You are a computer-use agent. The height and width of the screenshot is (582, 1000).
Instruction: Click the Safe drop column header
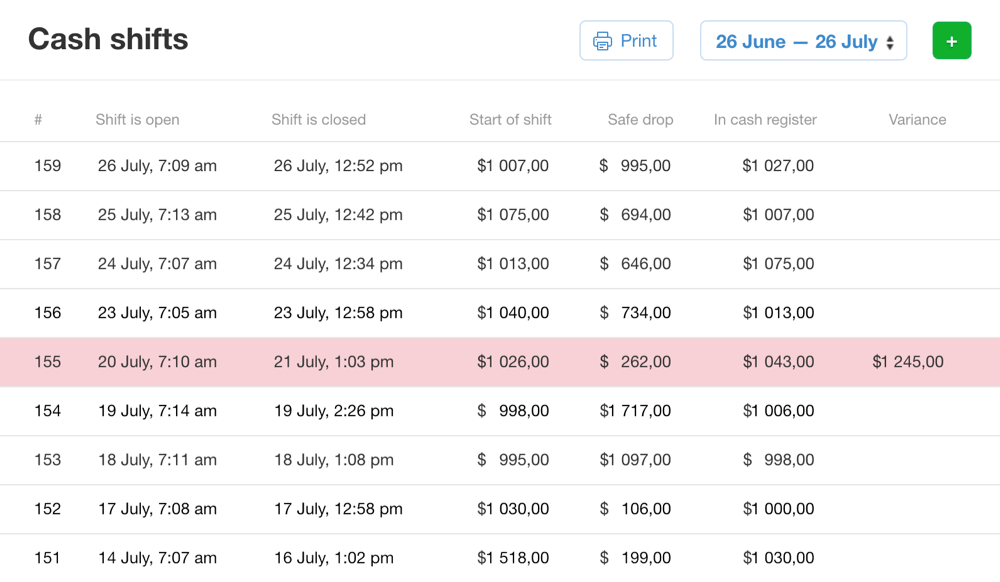(x=640, y=120)
